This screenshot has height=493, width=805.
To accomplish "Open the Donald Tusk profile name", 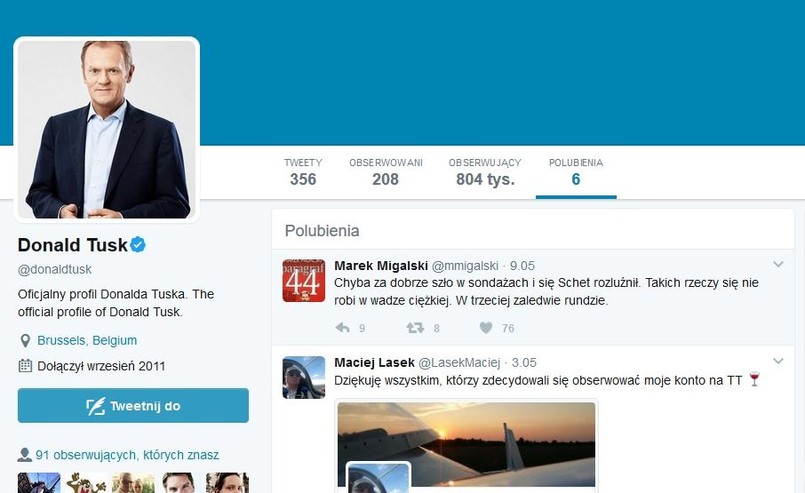I will pyautogui.click(x=72, y=245).
